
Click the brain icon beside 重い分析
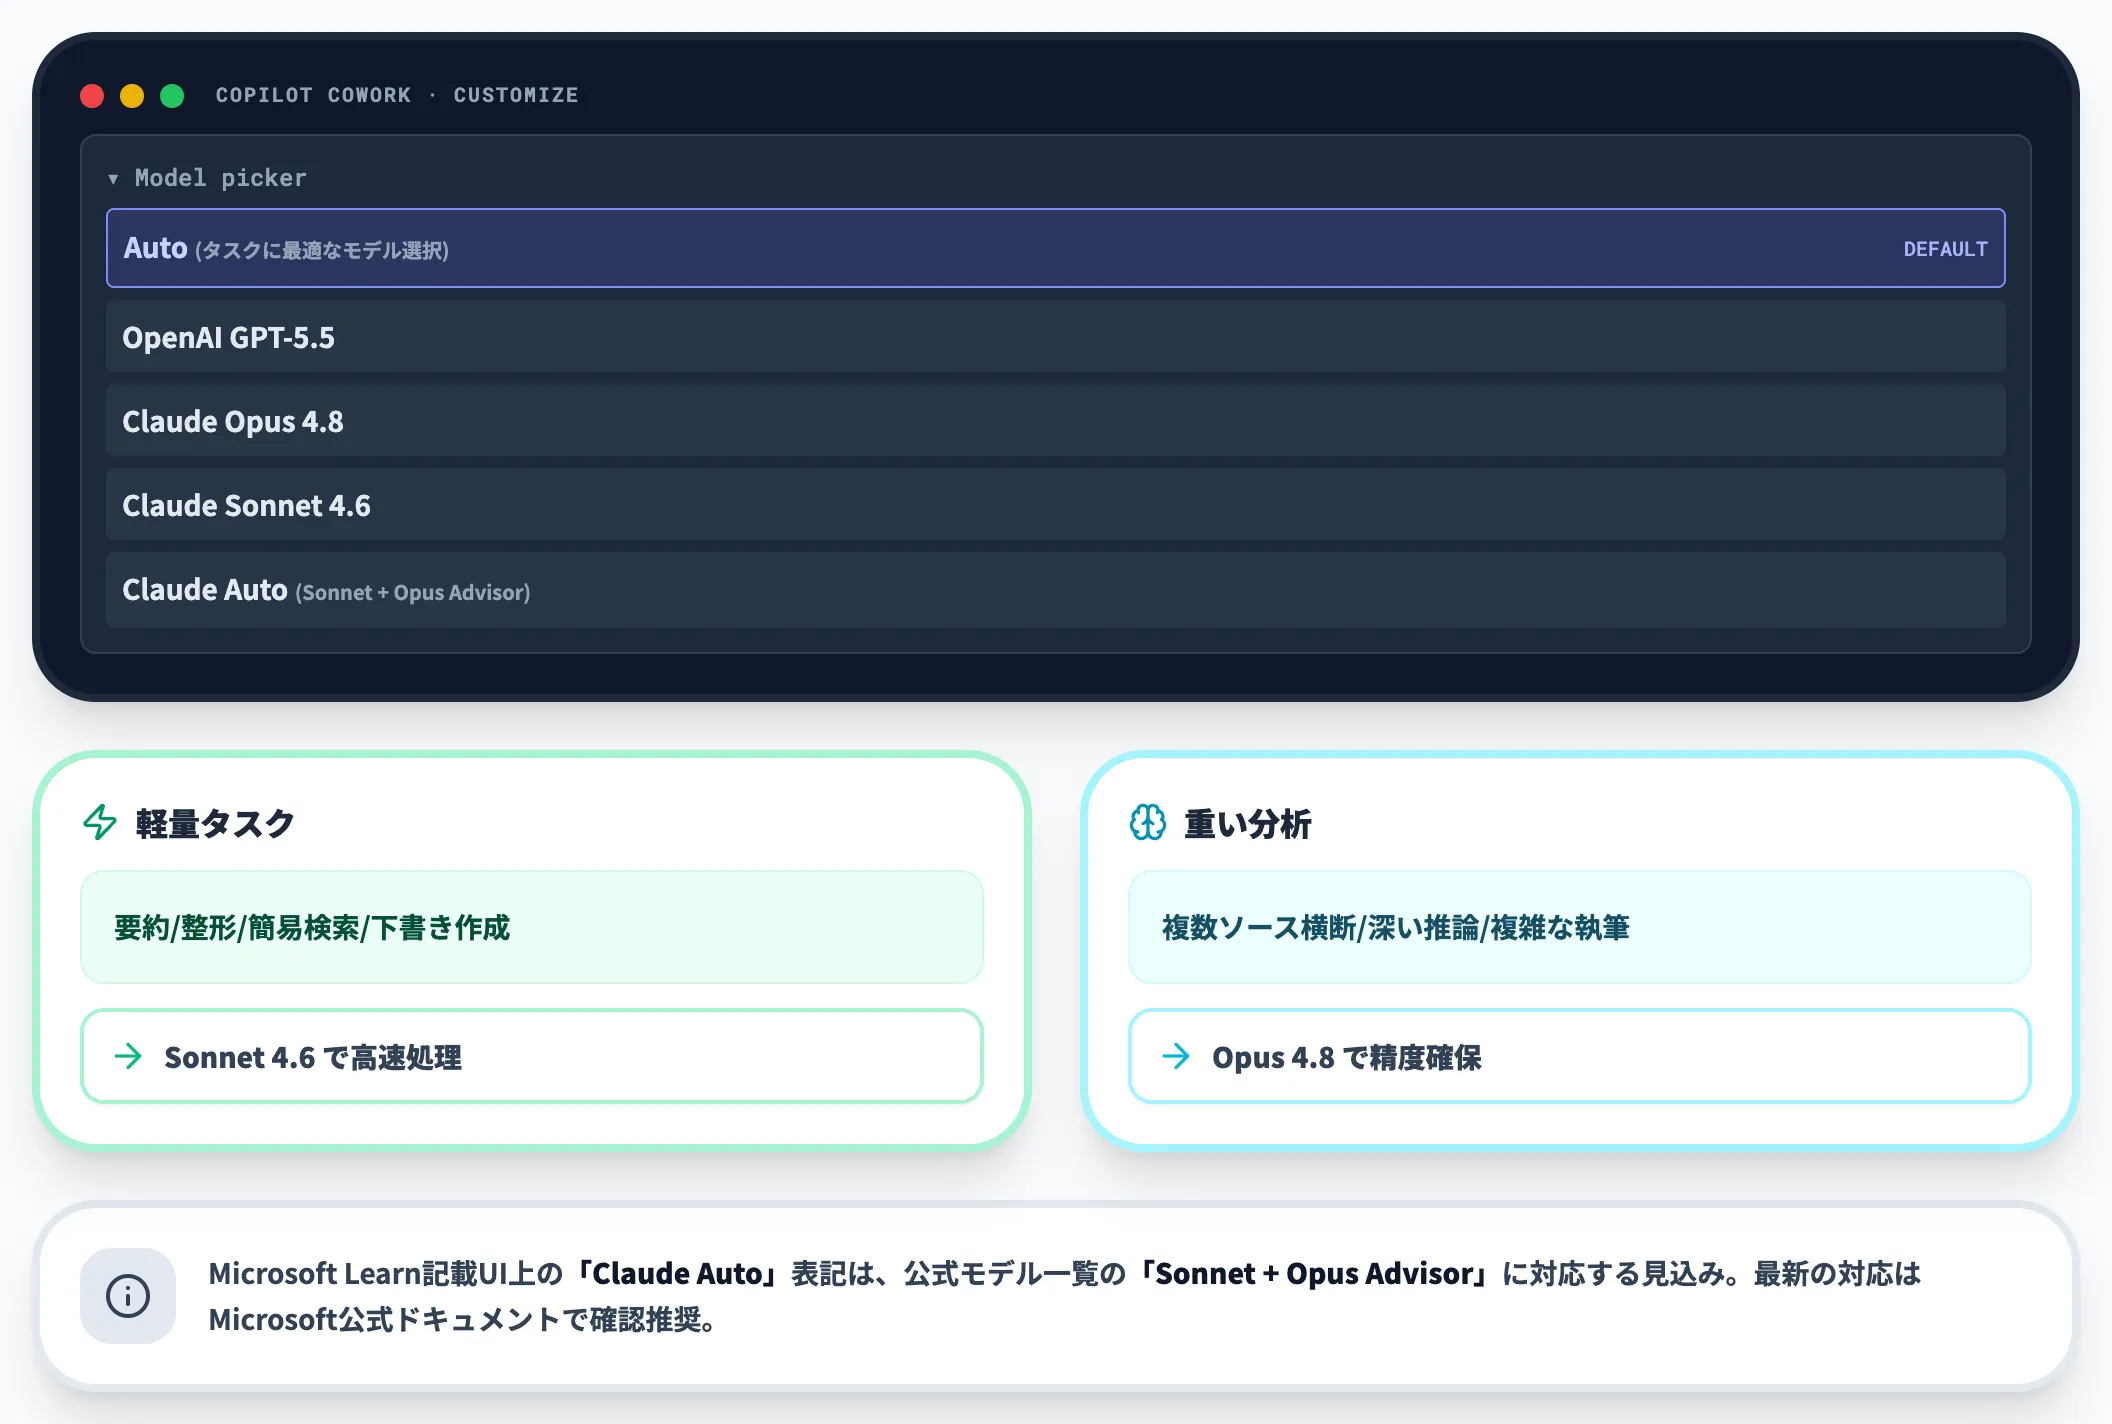pyautogui.click(x=1148, y=822)
